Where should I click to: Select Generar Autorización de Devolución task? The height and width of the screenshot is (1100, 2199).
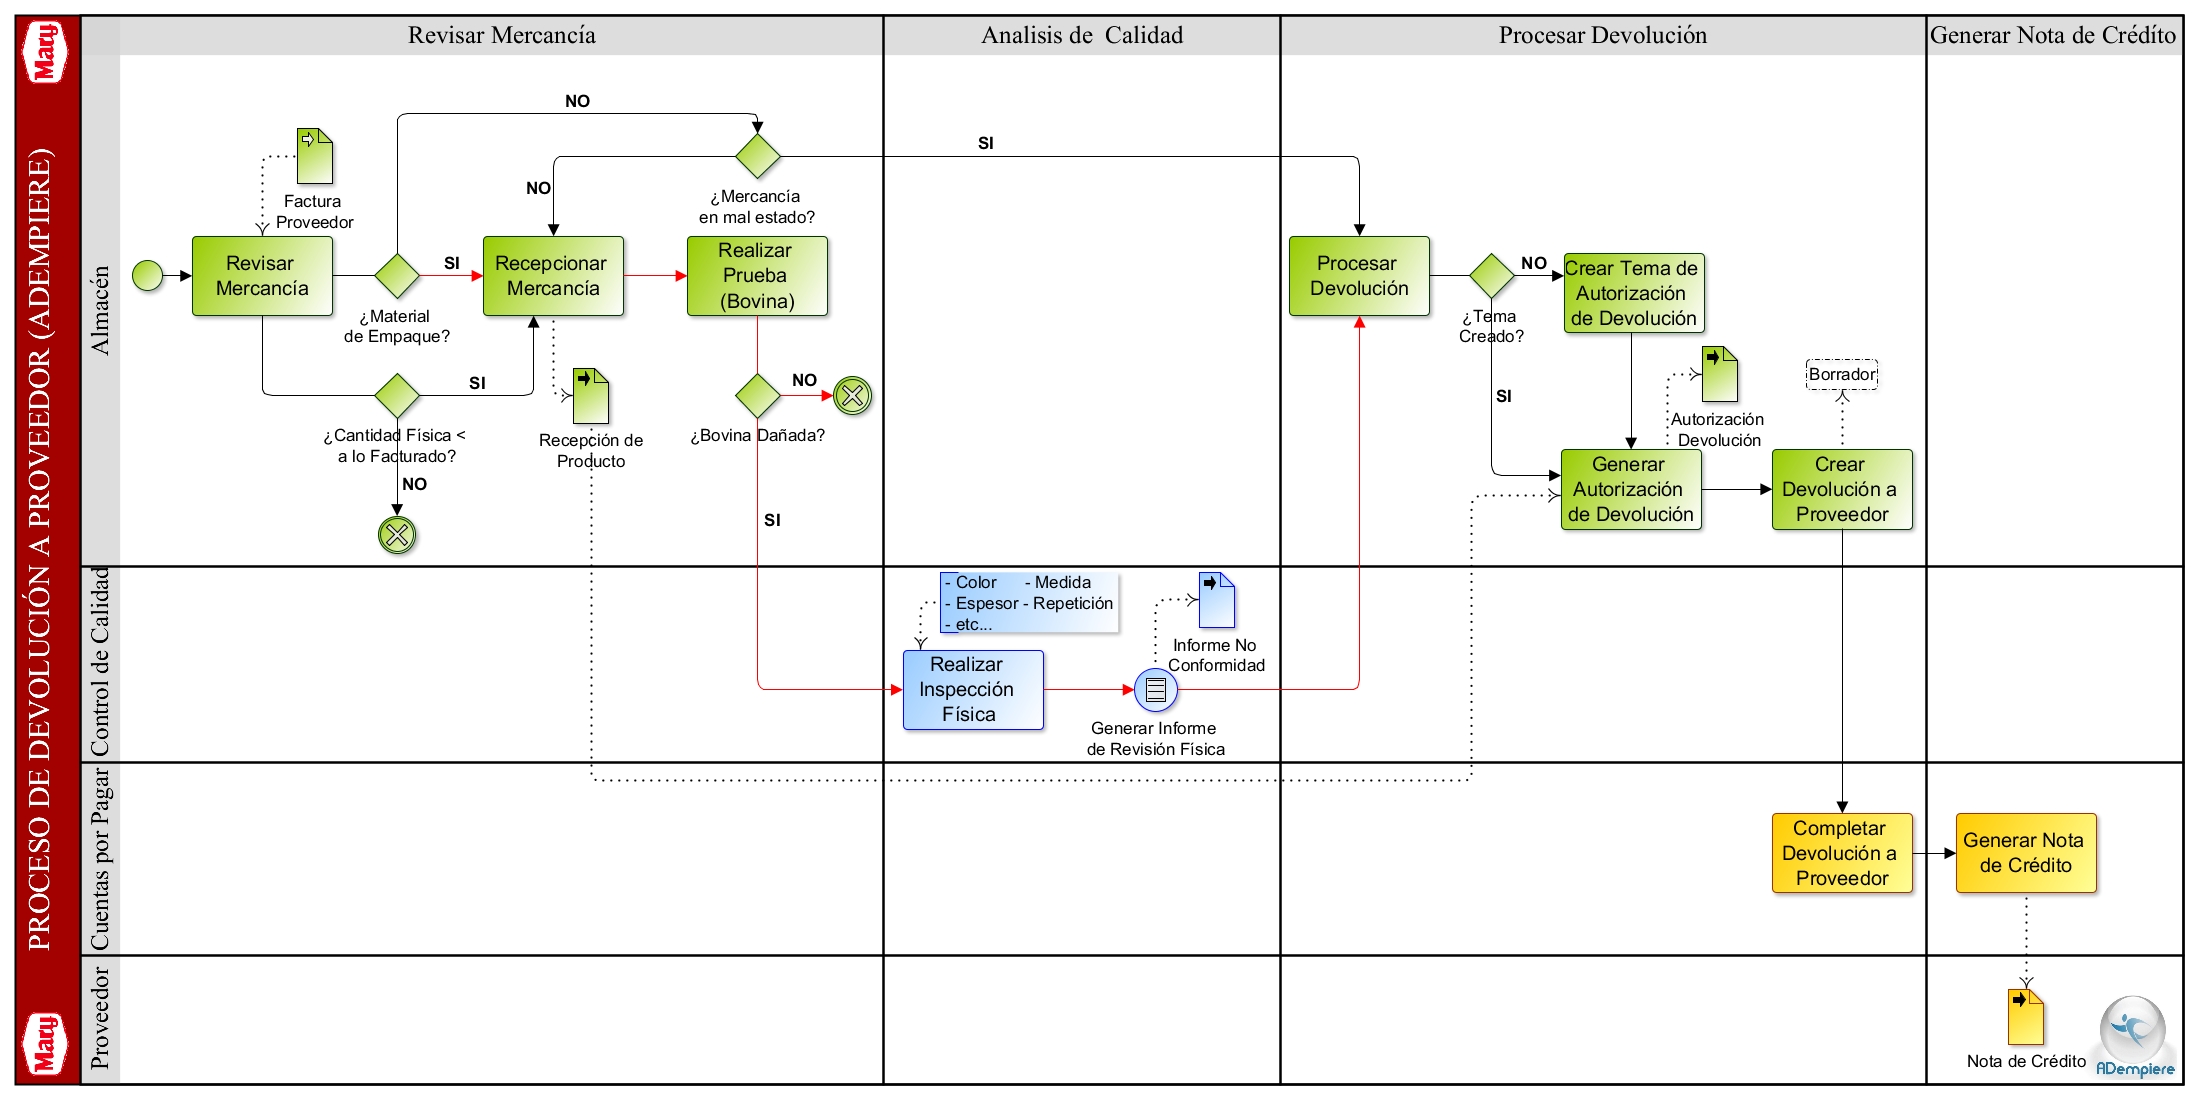click(1631, 489)
